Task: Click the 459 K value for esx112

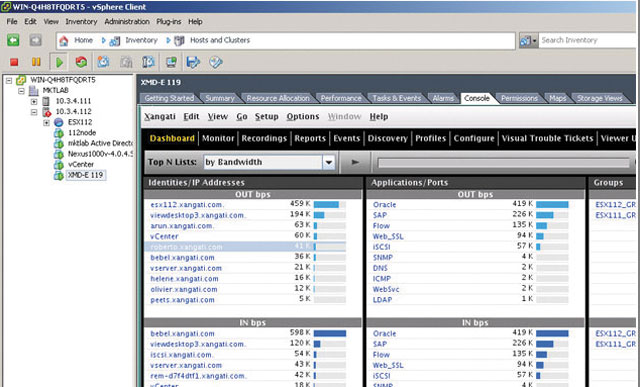Action: pos(300,203)
